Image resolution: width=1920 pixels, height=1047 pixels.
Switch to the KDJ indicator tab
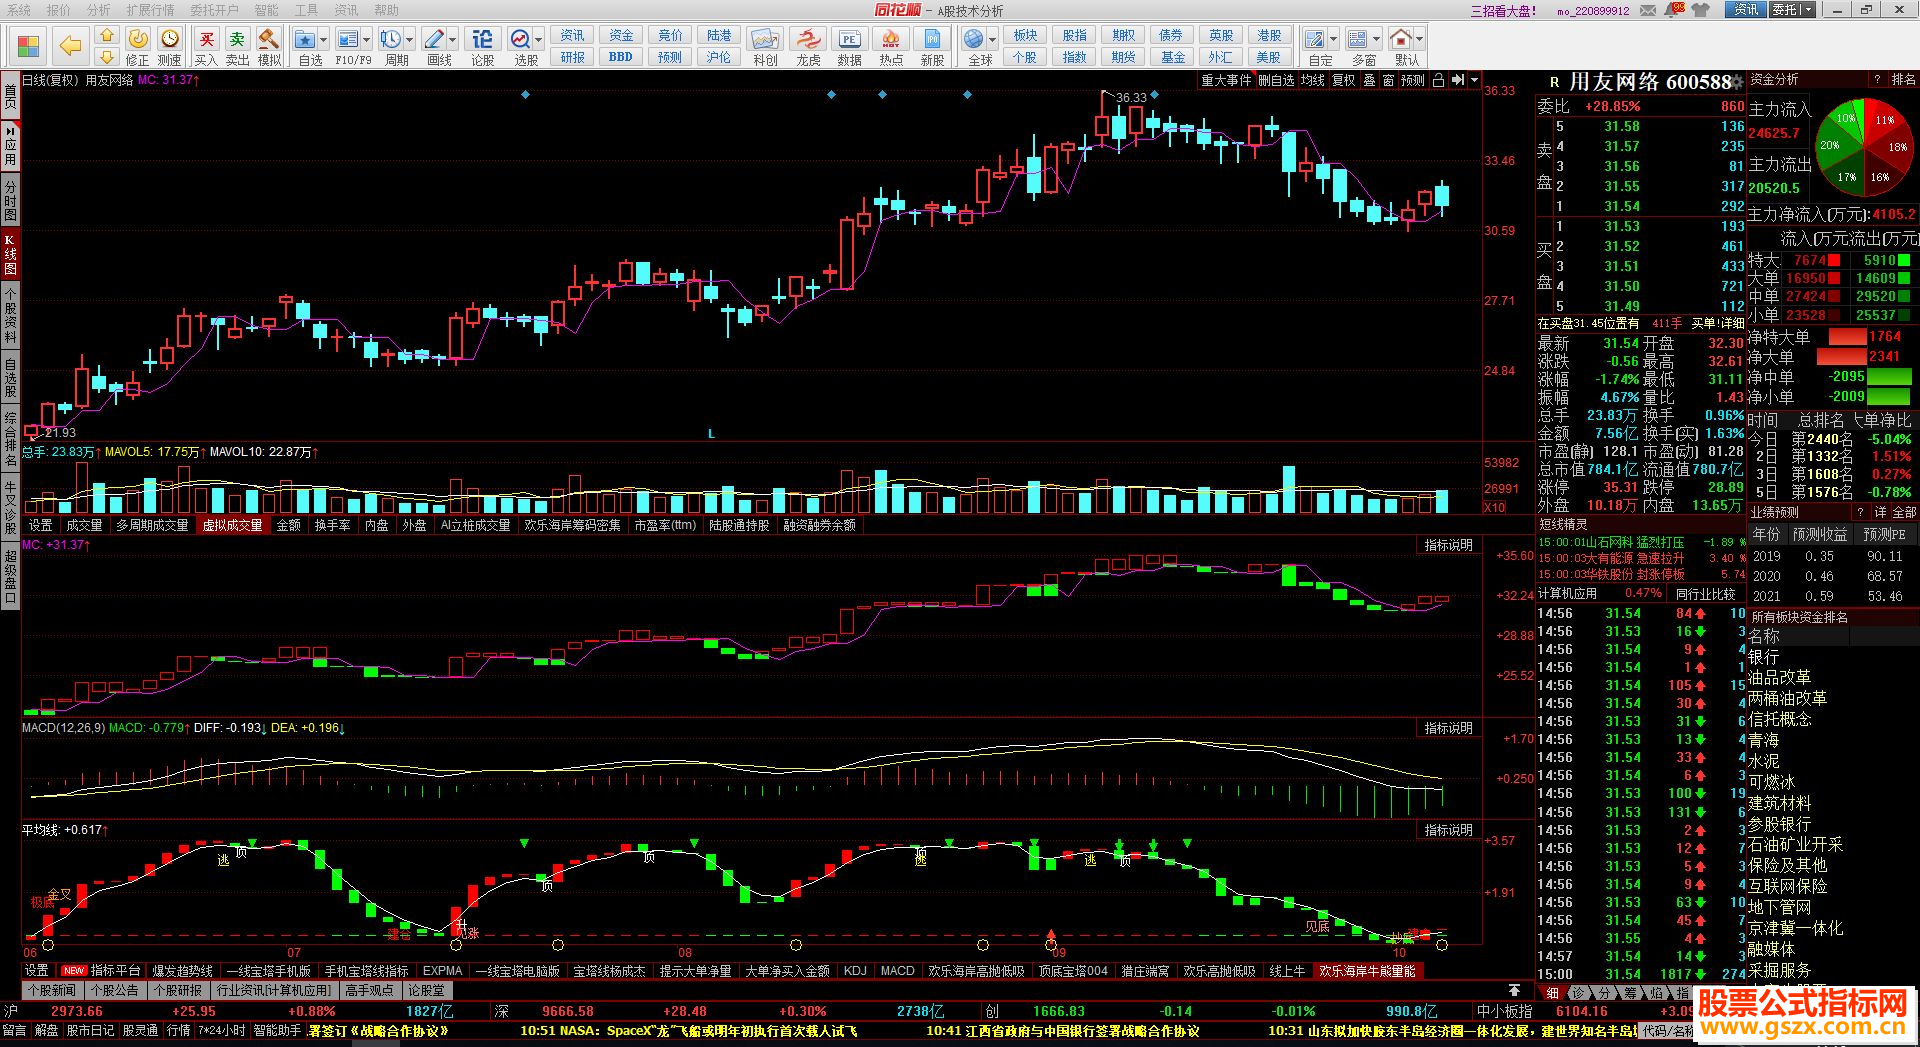(x=855, y=971)
